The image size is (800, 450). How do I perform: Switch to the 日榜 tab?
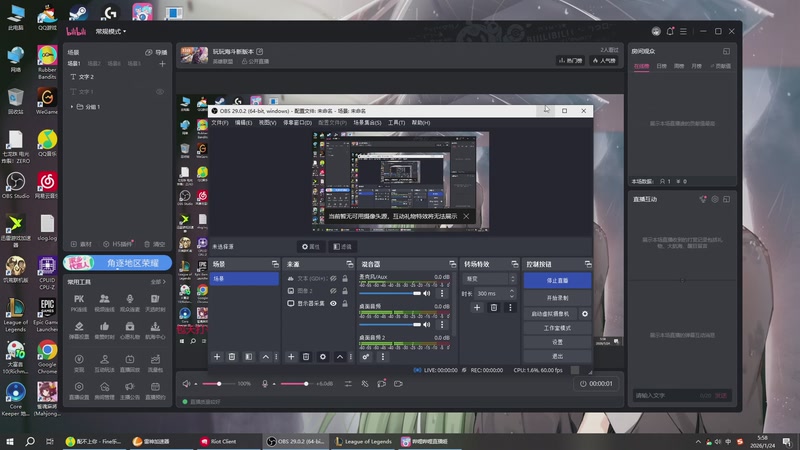click(661, 66)
